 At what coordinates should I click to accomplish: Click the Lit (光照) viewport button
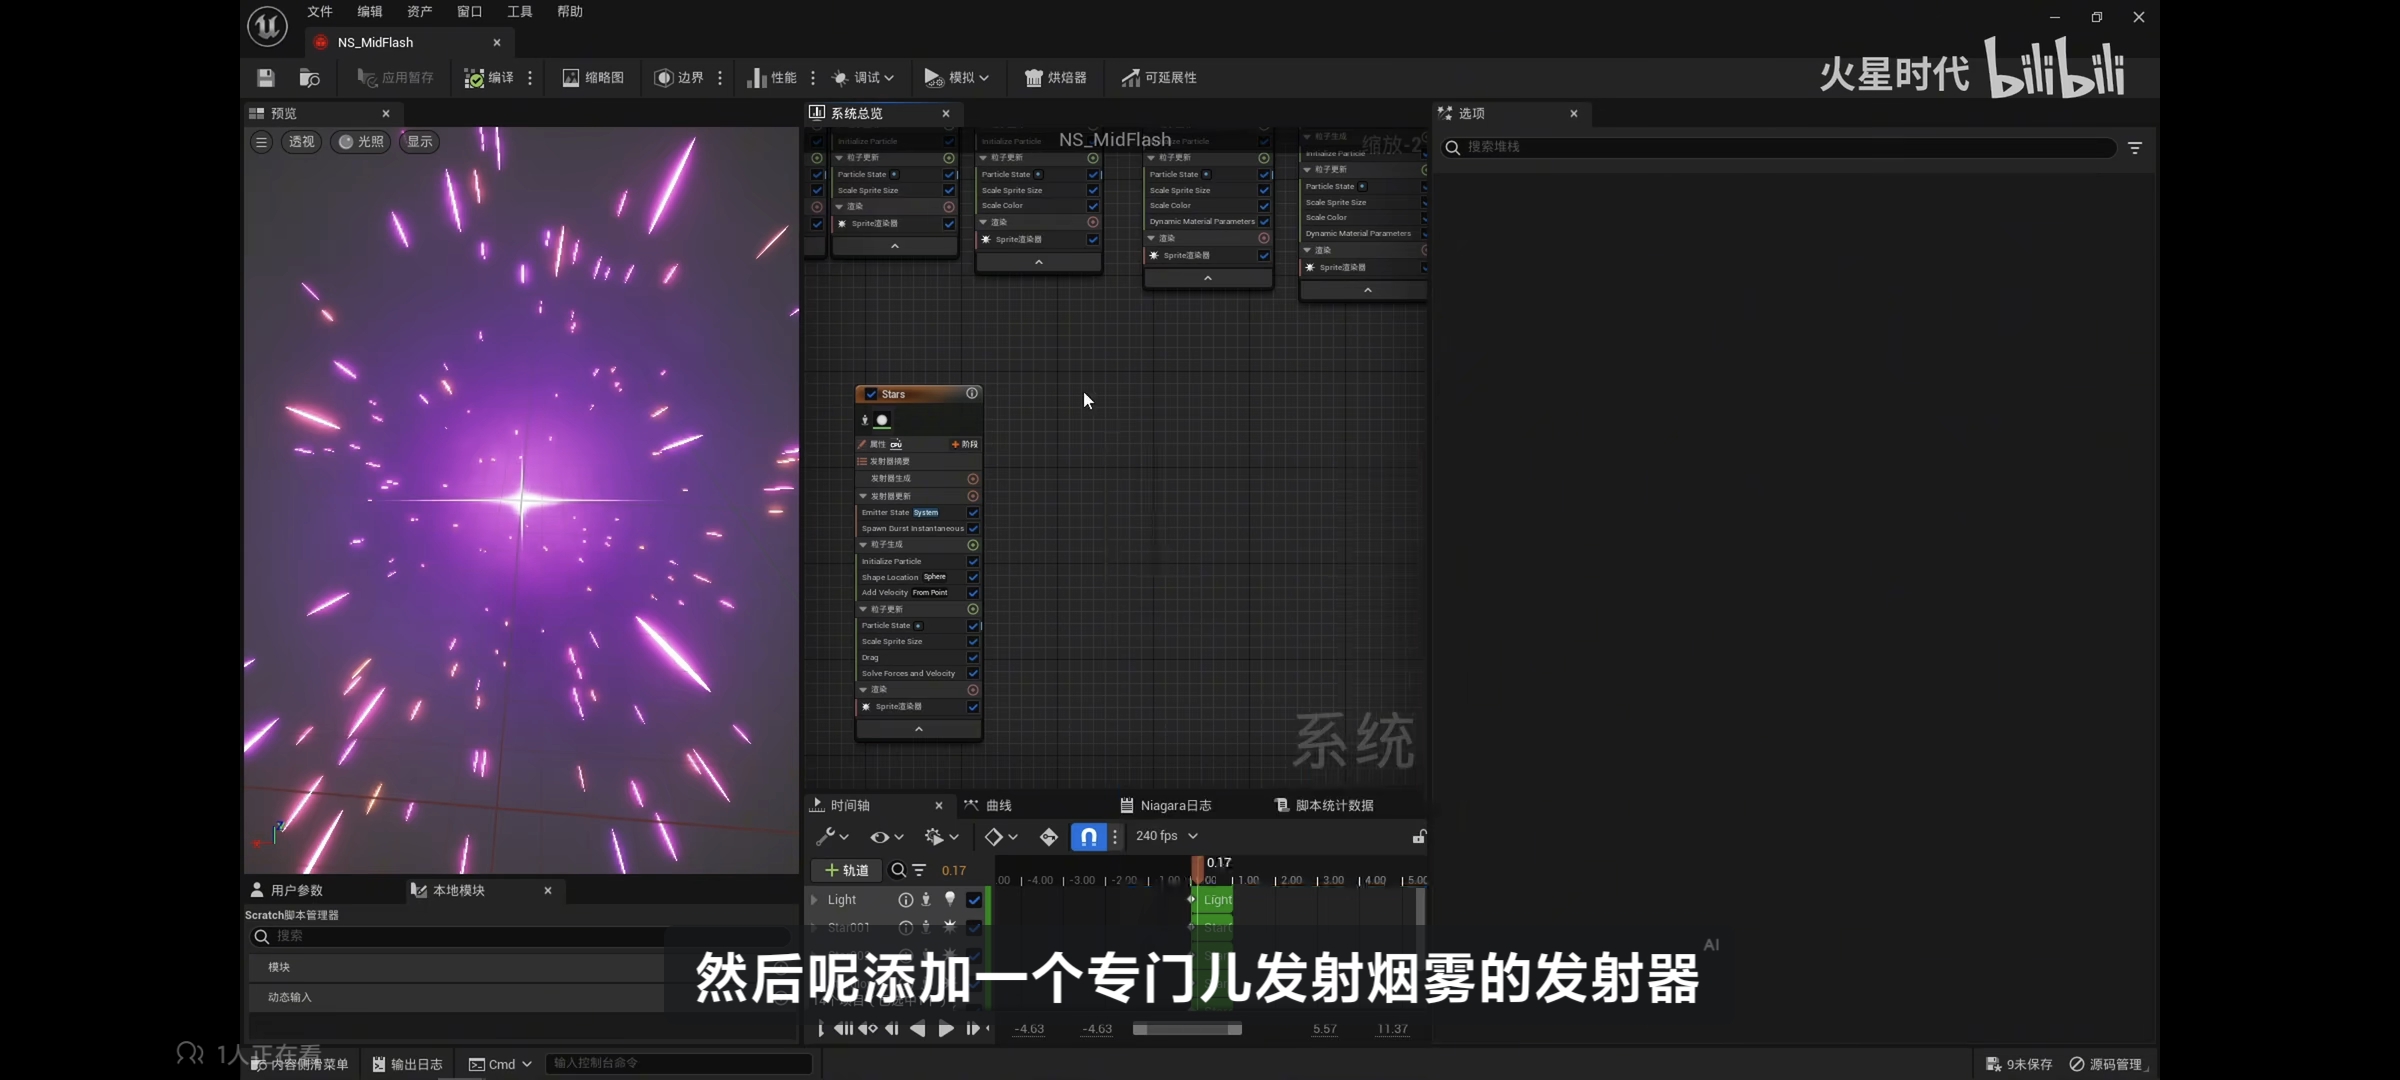pyautogui.click(x=361, y=142)
